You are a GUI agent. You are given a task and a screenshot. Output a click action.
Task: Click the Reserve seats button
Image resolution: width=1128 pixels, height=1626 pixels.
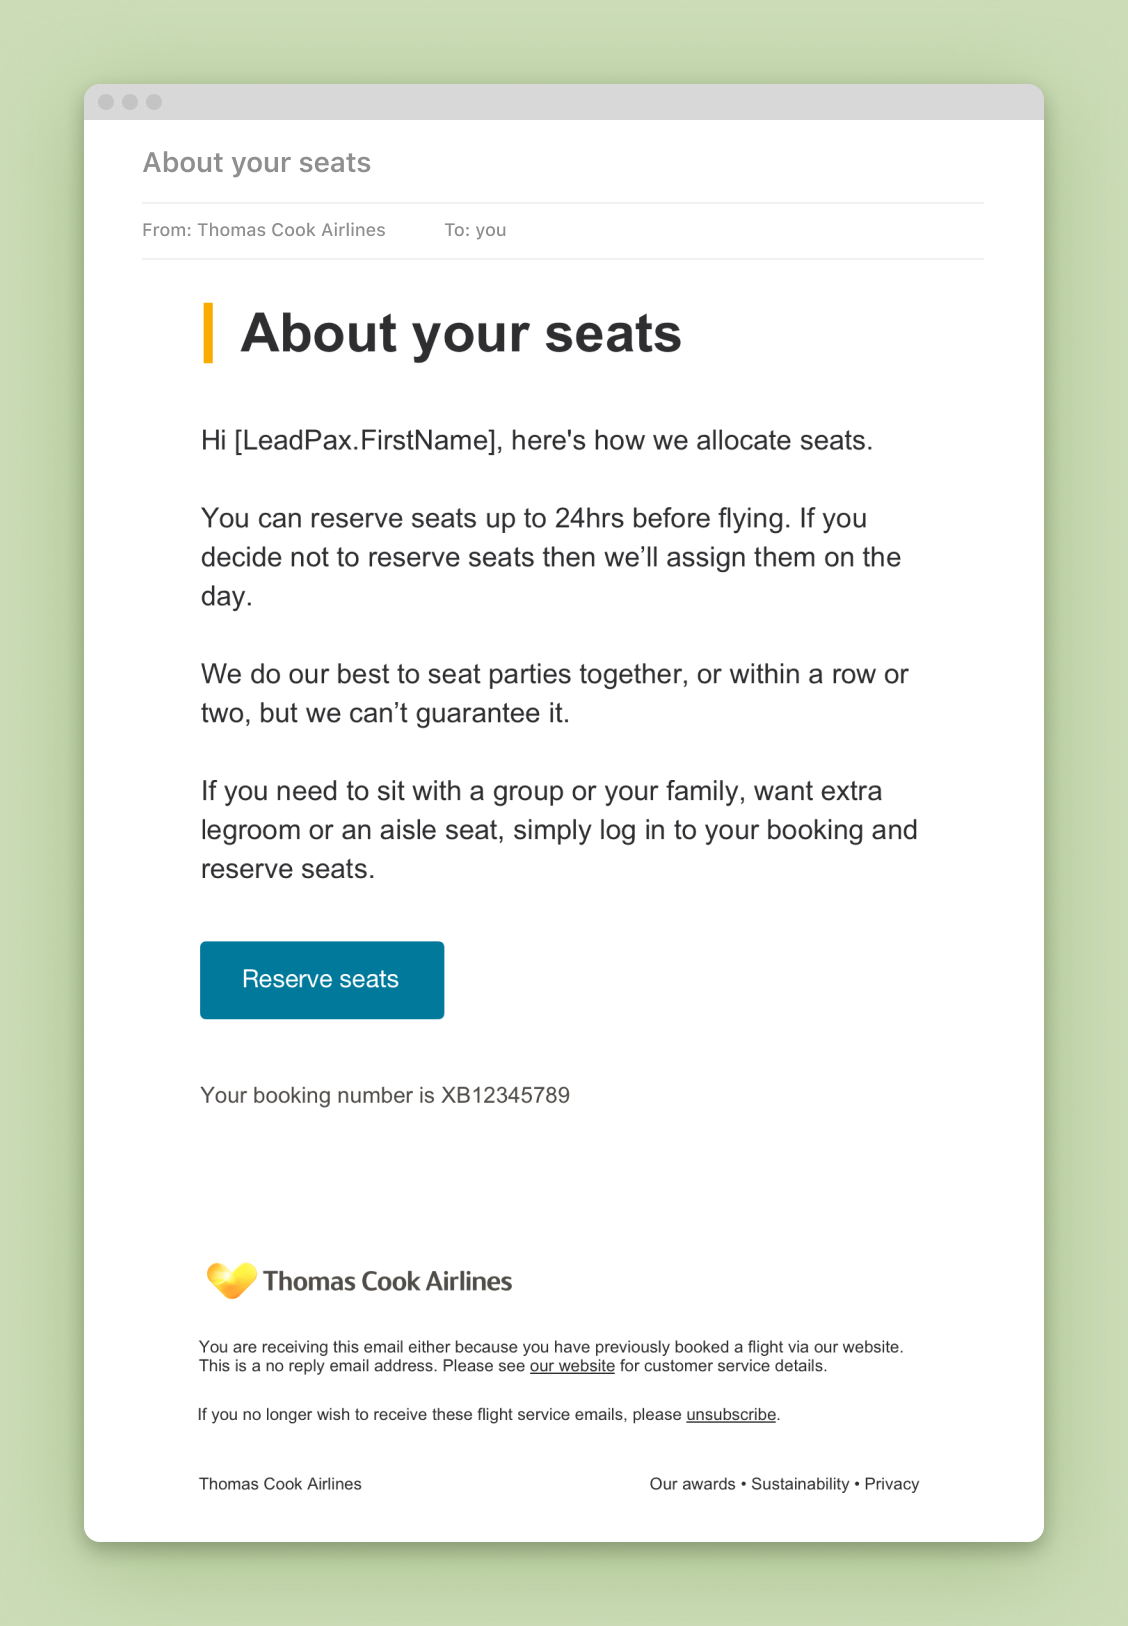click(321, 980)
